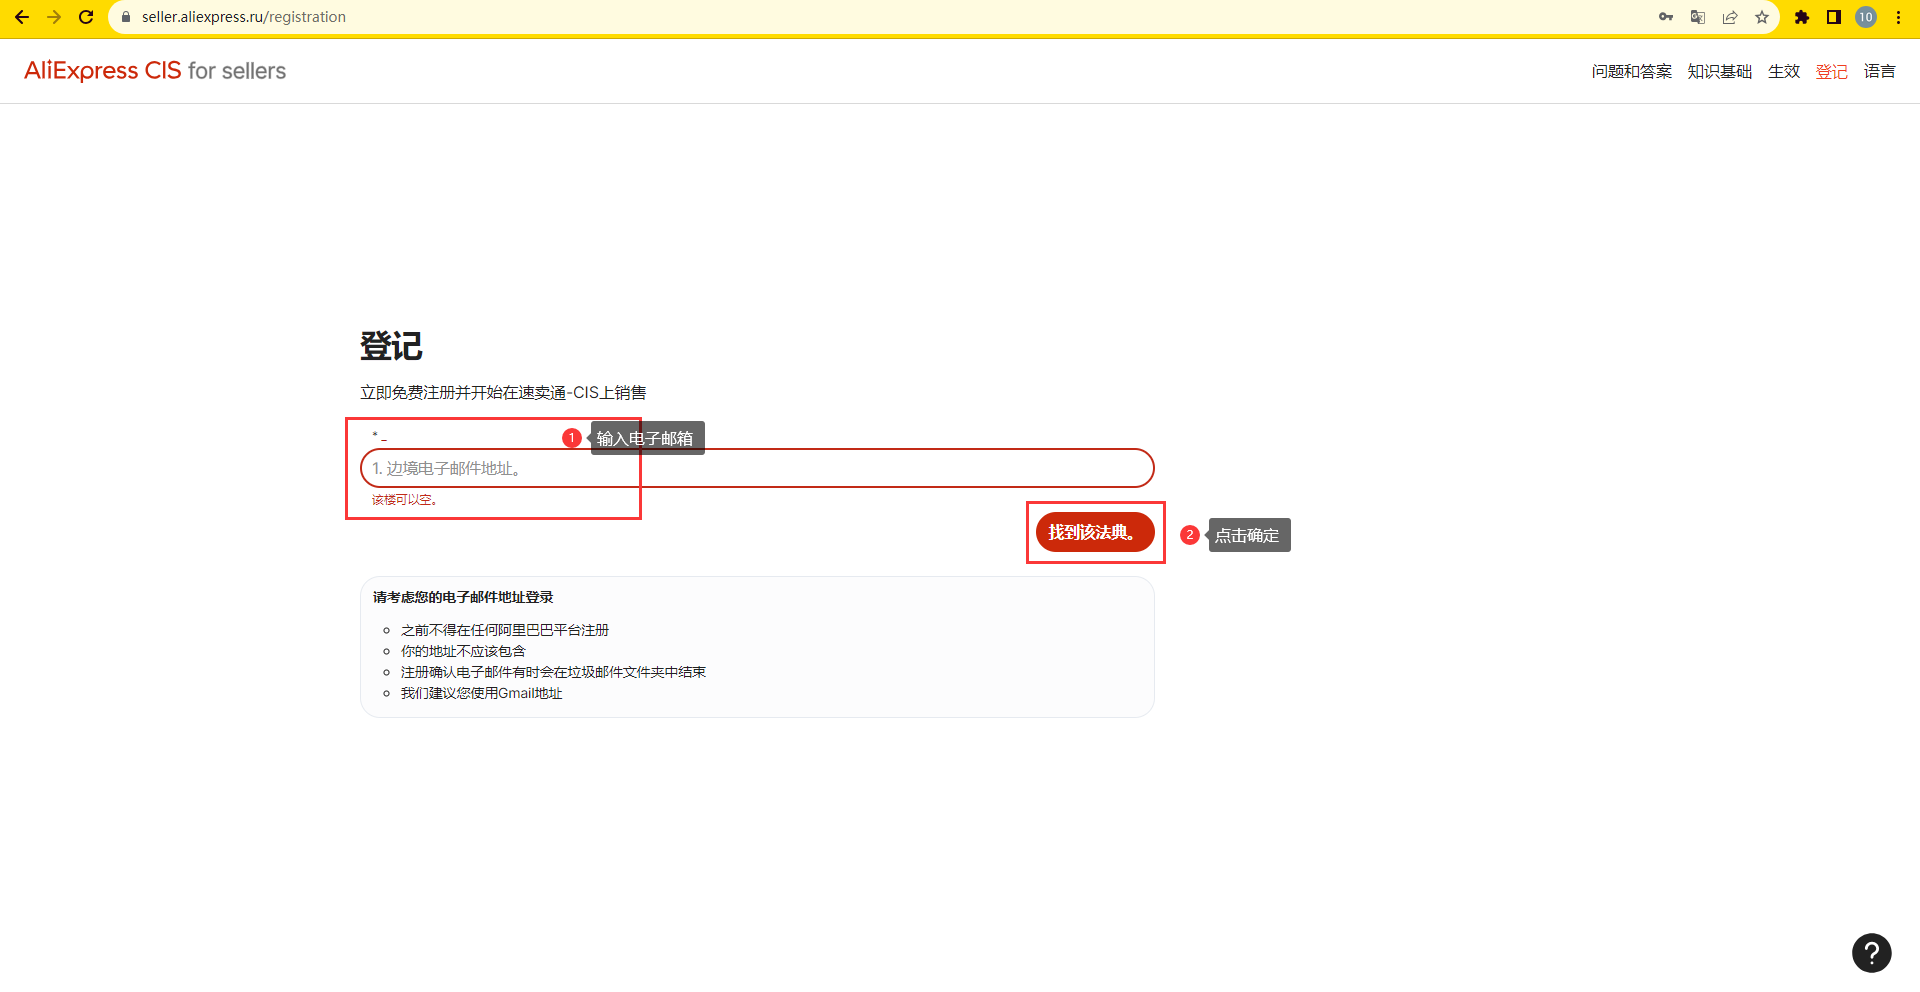Bookmark this page with the star icon
This screenshot has height=992, width=1920.
click(x=1762, y=17)
